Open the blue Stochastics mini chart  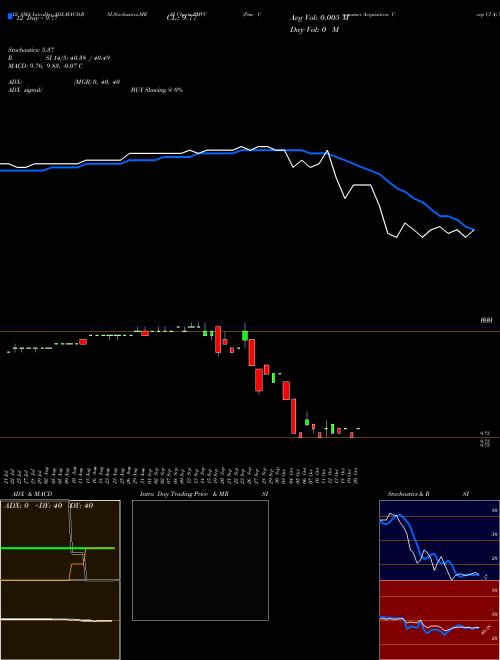click(x=439, y=540)
